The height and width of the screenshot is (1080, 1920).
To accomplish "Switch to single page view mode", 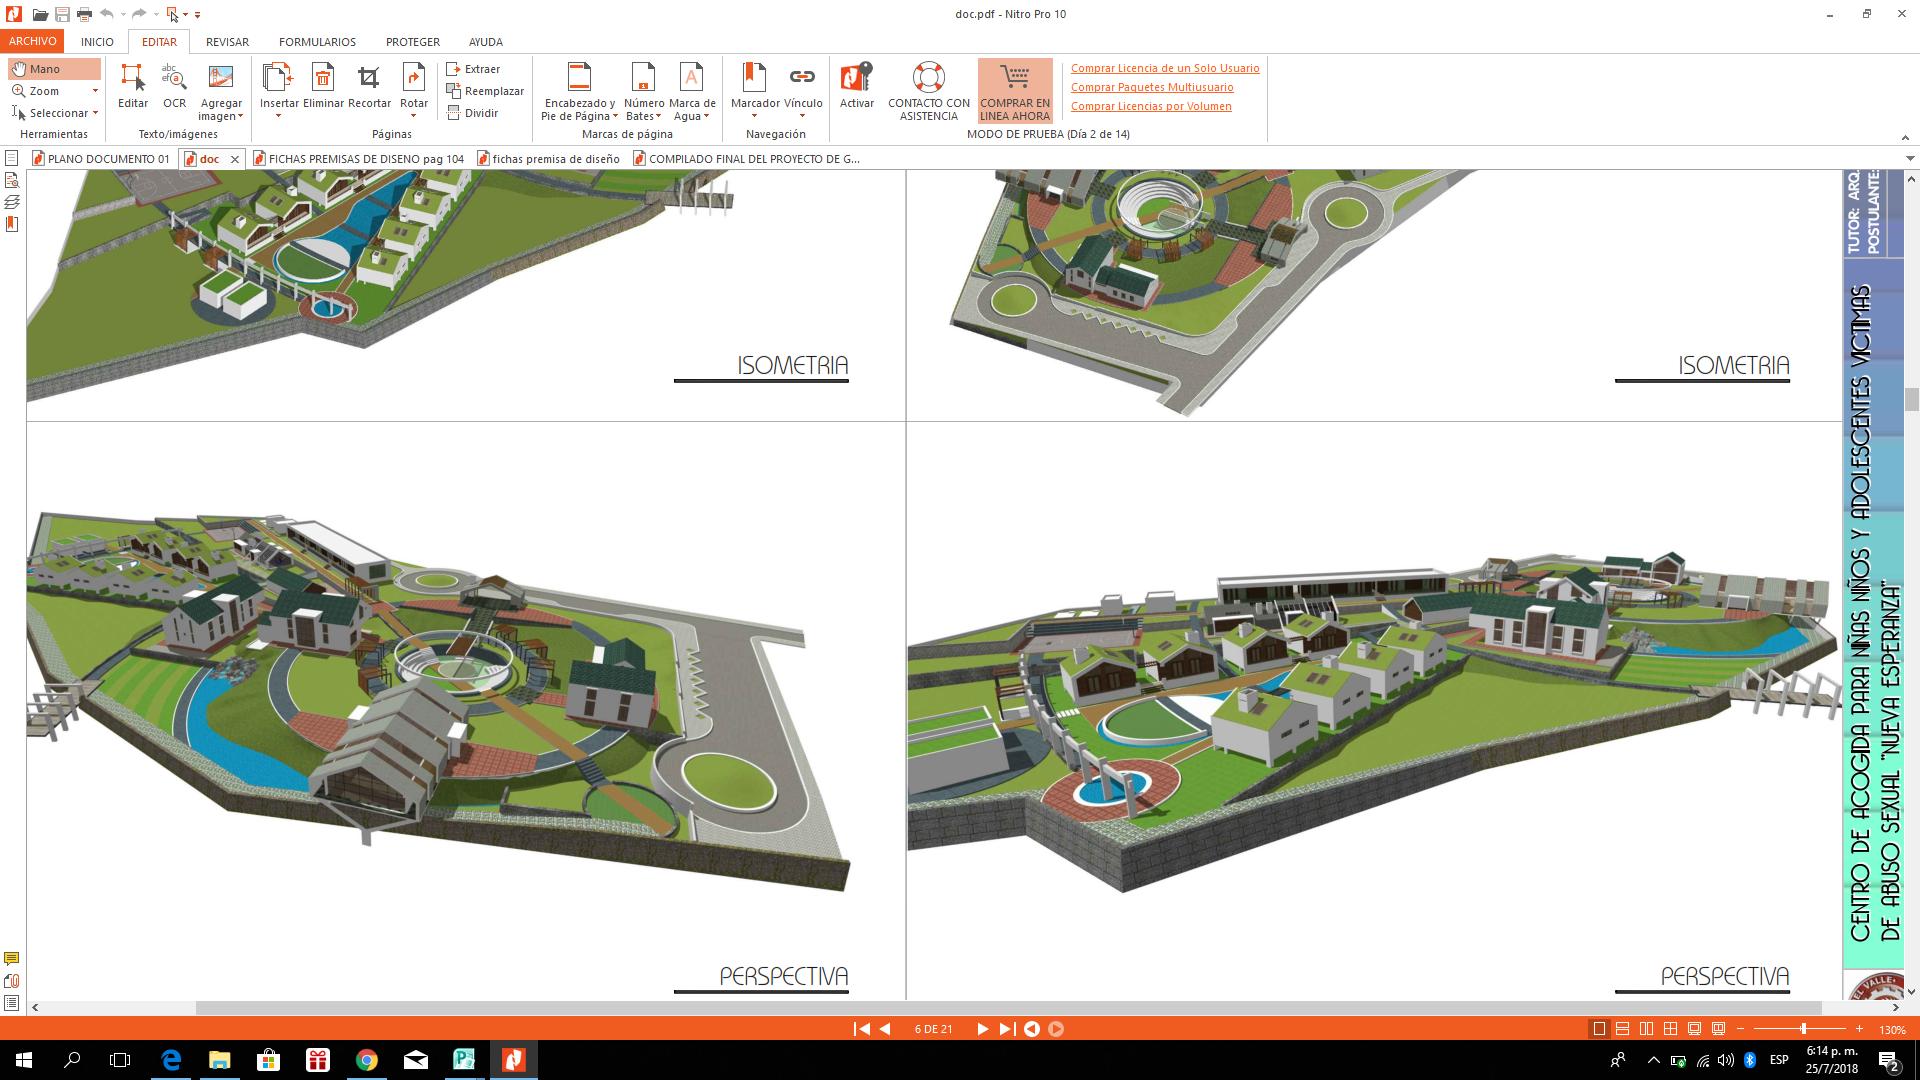I will pyautogui.click(x=1599, y=1029).
